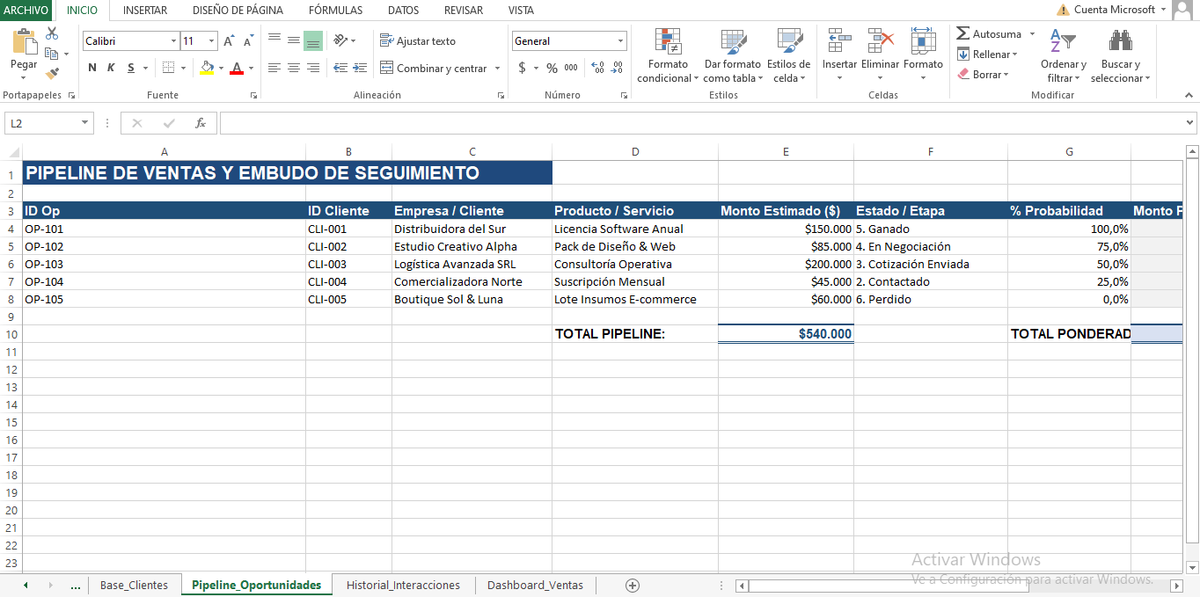
Task: Open the ARCHIVO menu
Action: [x=25, y=10]
